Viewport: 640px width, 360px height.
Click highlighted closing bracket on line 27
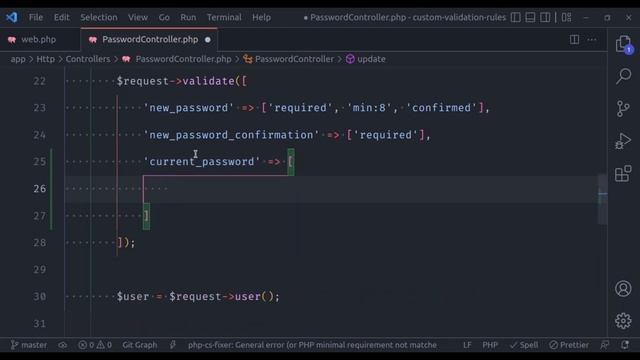pyautogui.click(x=147, y=216)
